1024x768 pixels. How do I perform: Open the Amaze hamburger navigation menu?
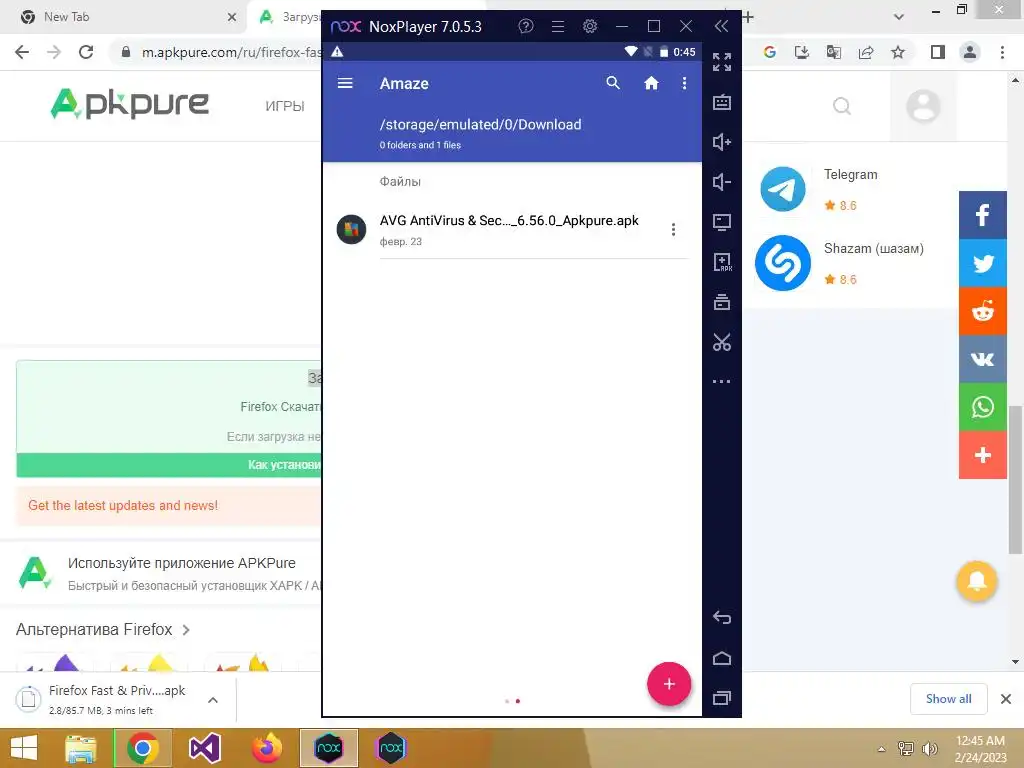point(345,83)
